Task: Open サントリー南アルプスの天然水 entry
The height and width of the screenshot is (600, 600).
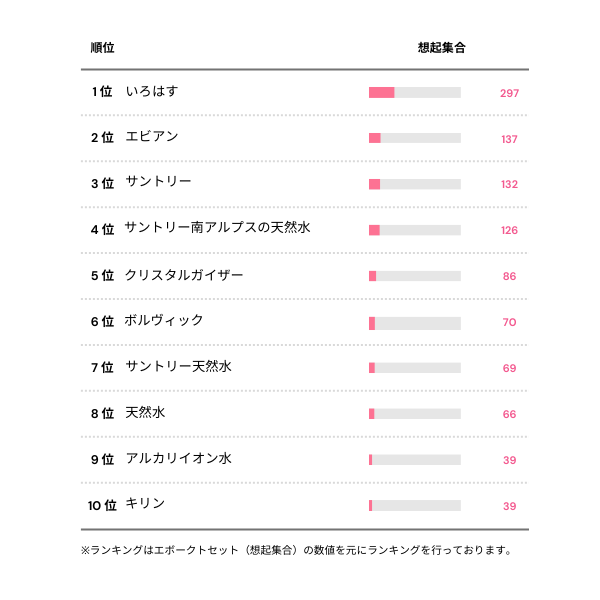Action: [x=217, y=228]
